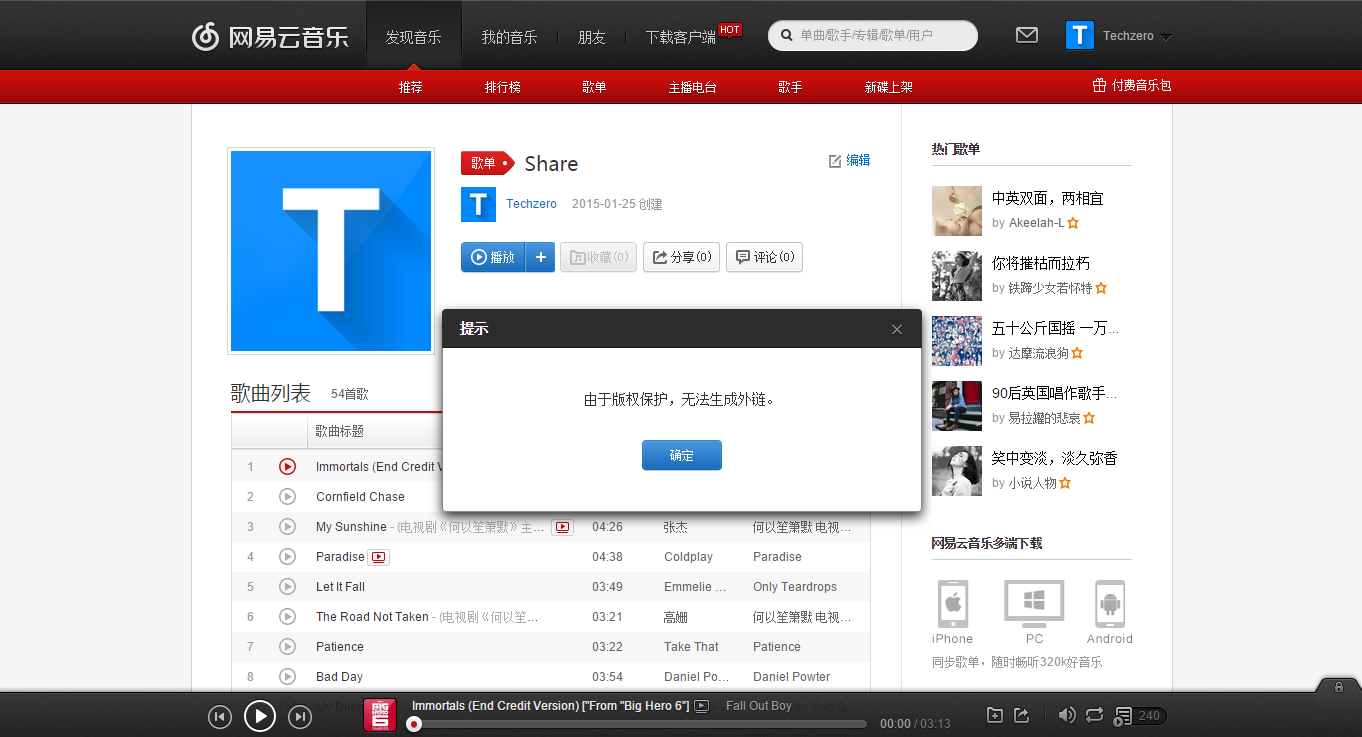Image resolution: width=1362 pixels, height=737 pixels.
Task: Click the Only Teardrops album link
Action: (795, 587)
